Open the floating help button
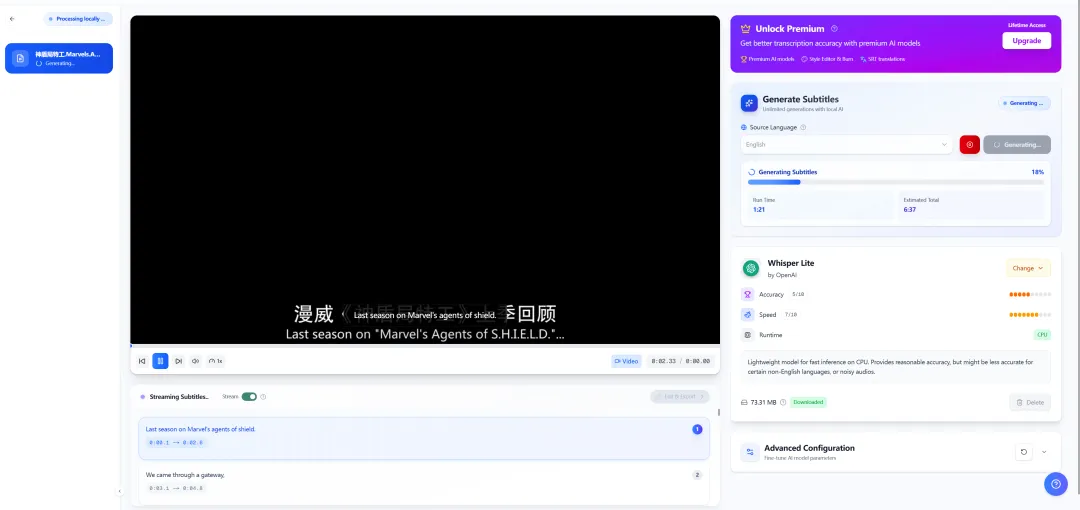 [x=1056, y=484]
